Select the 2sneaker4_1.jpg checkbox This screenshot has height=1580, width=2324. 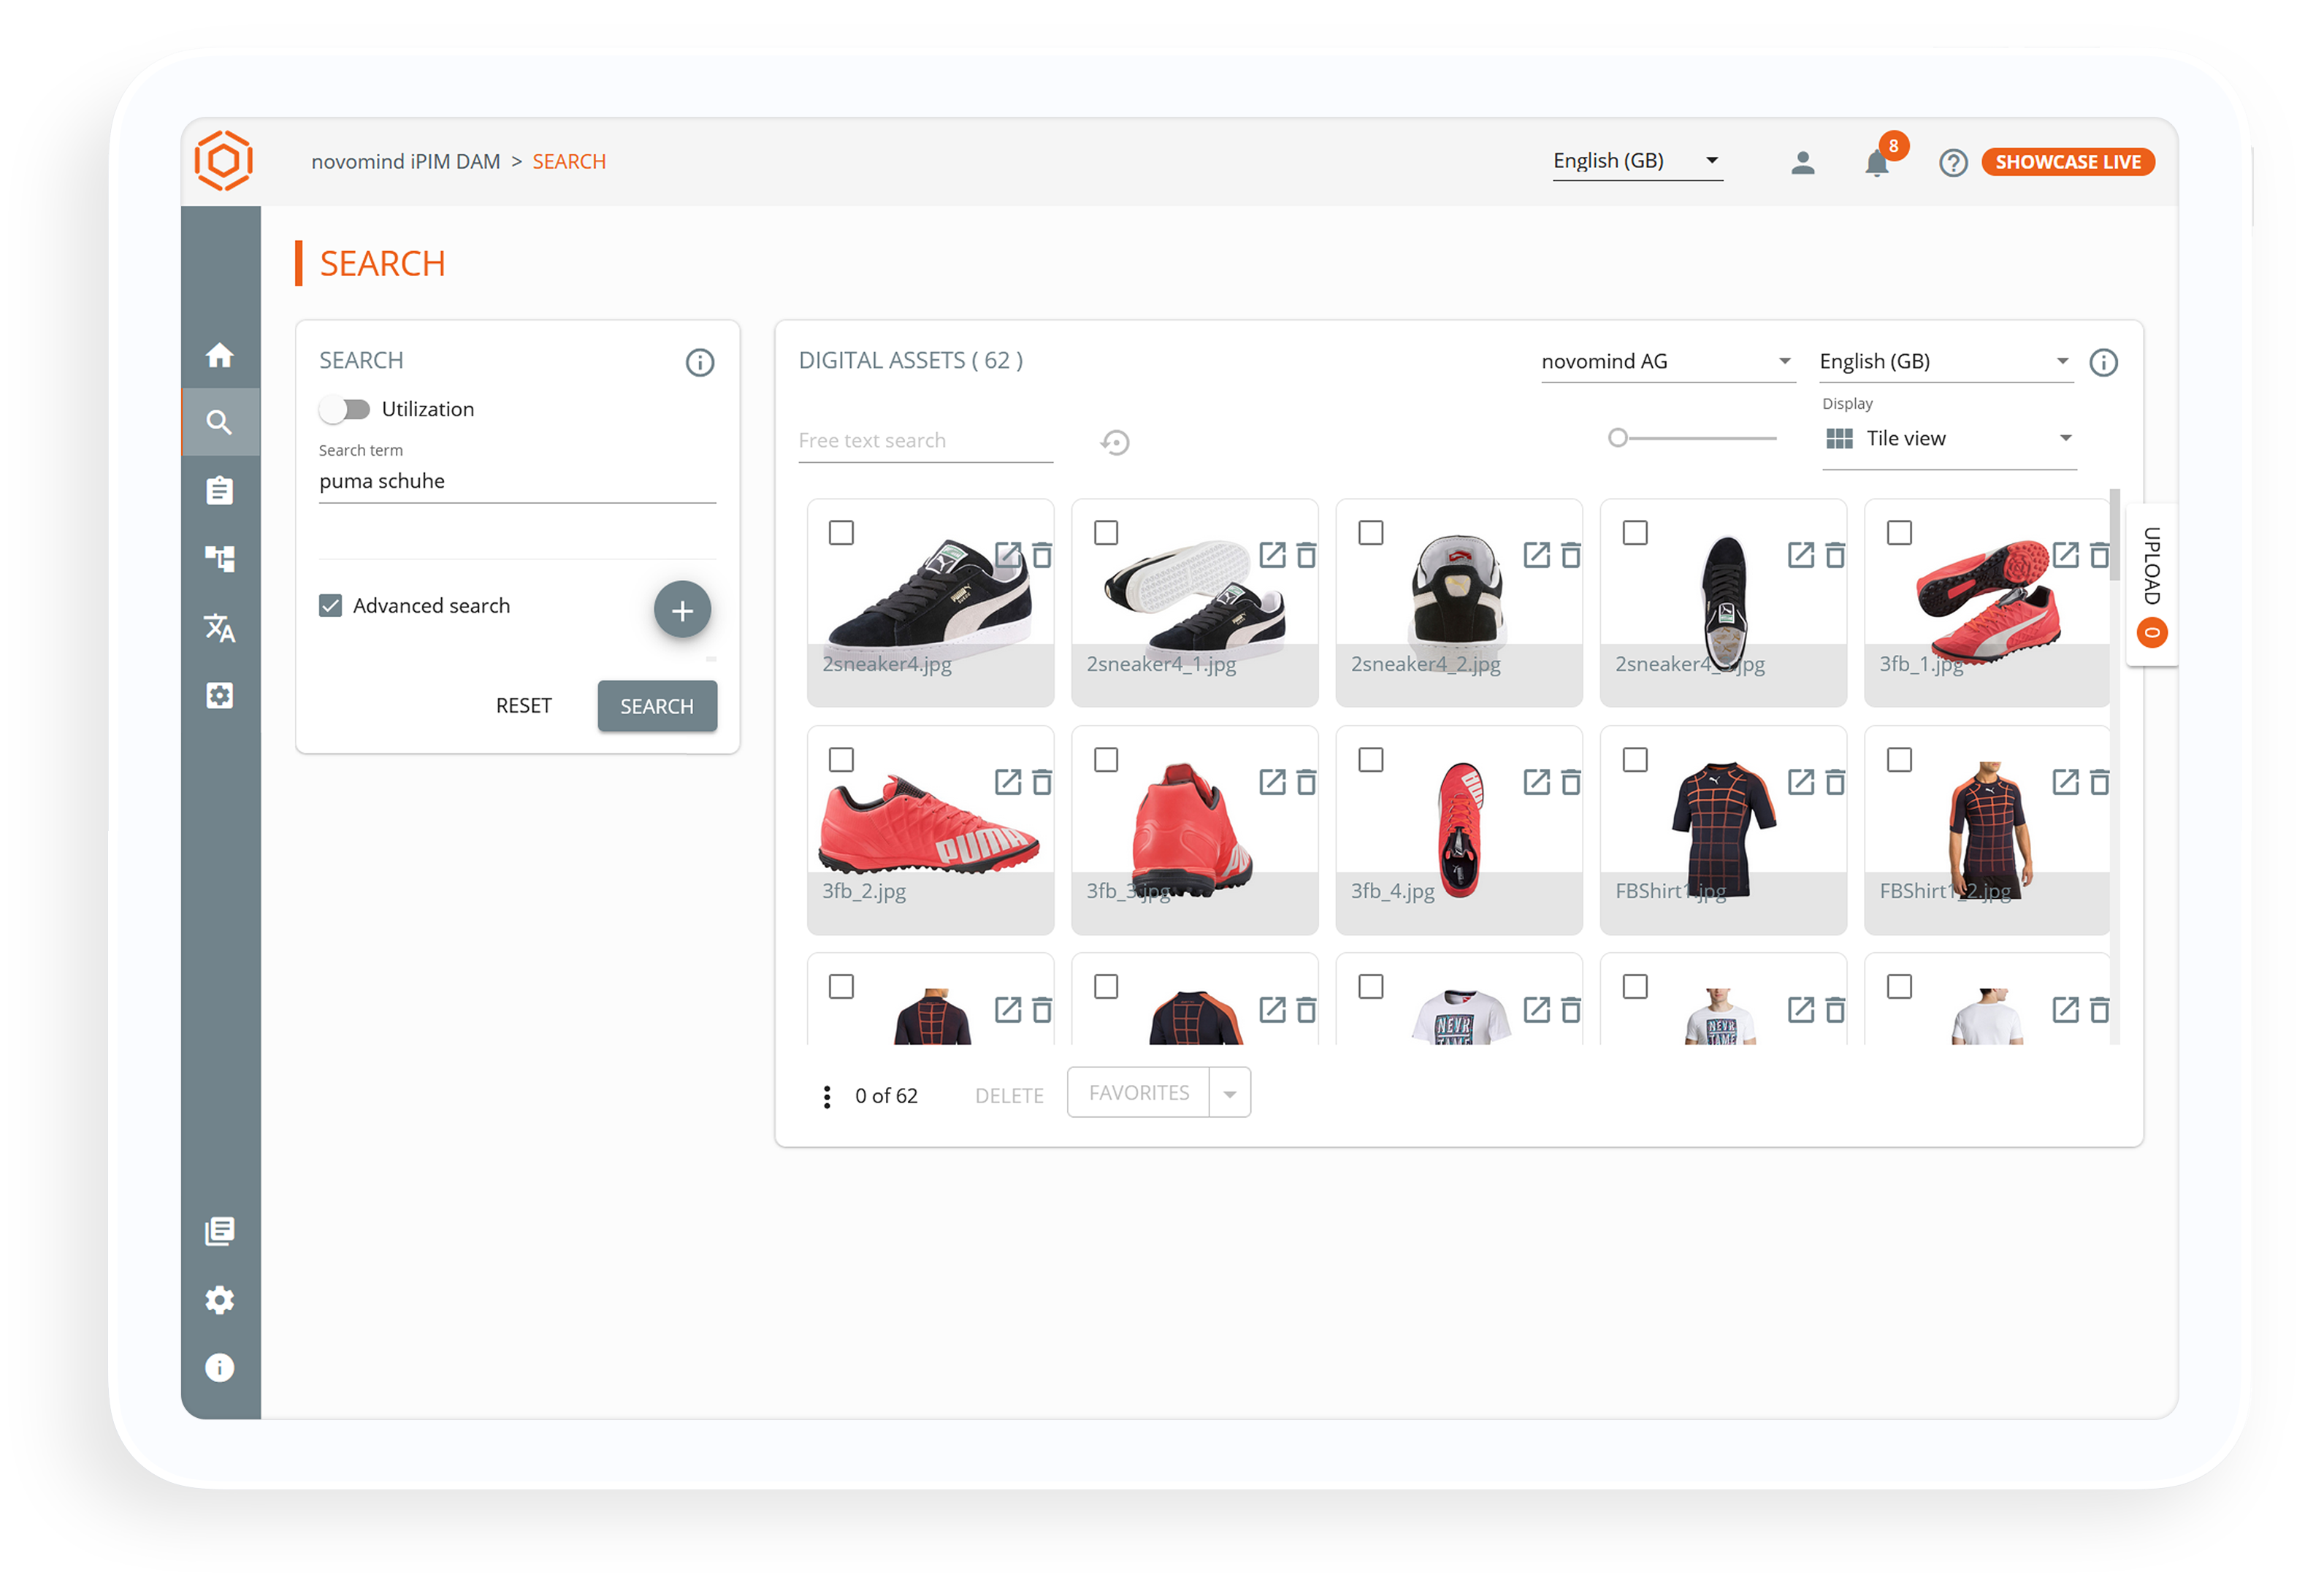(1106, 533)
